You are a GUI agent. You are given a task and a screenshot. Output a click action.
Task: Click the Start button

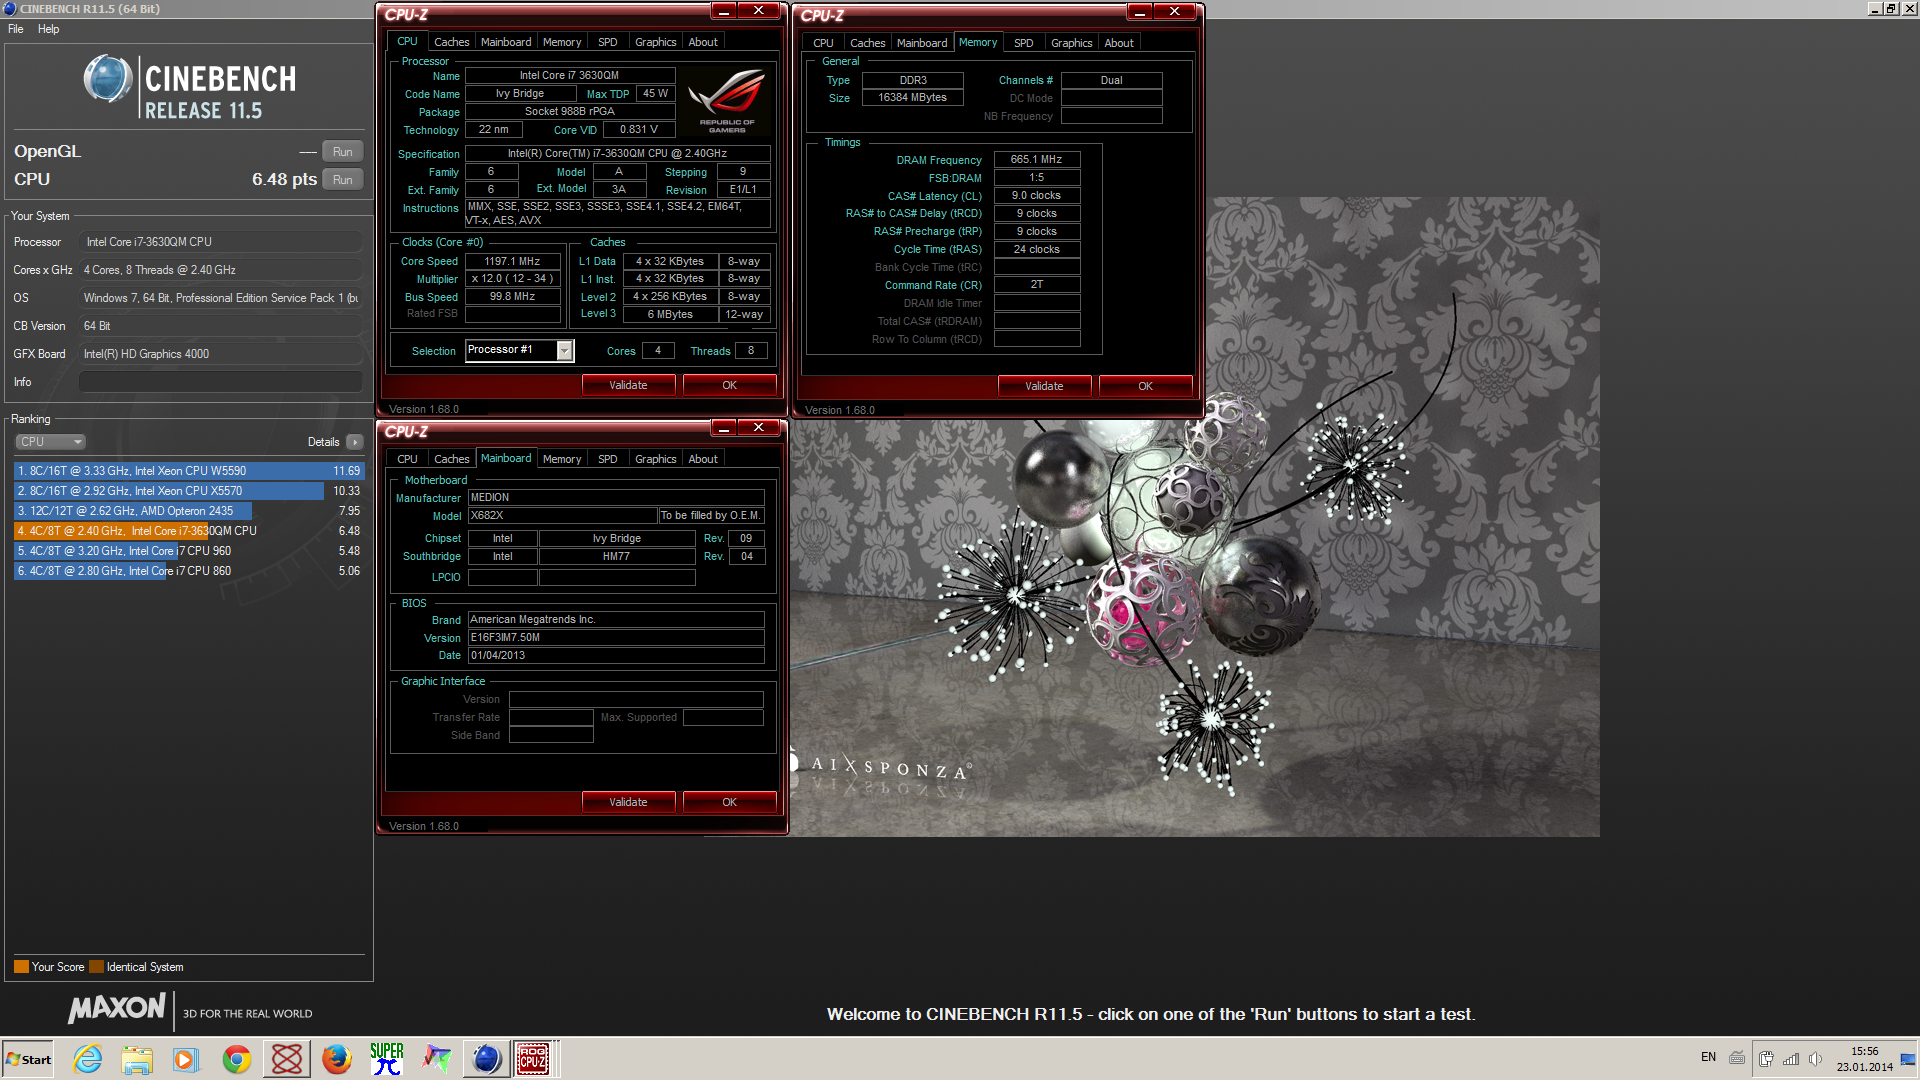point(29,1059)
